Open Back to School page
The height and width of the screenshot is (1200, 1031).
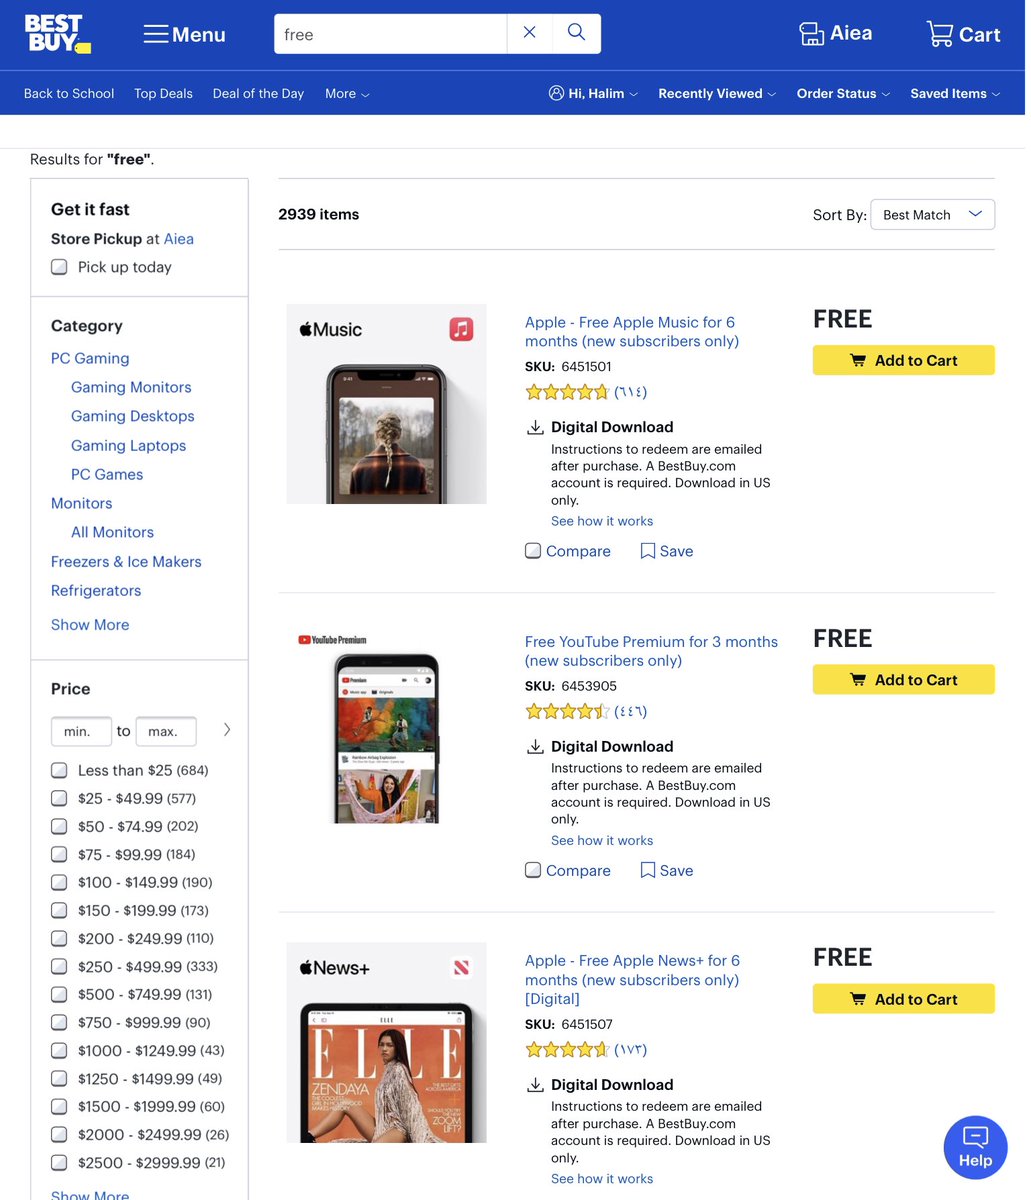(x=69, y=93)
